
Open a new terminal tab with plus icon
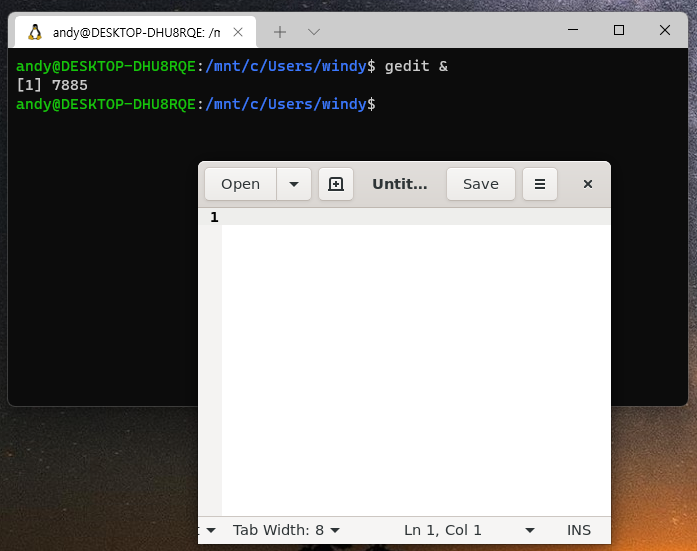280,32
